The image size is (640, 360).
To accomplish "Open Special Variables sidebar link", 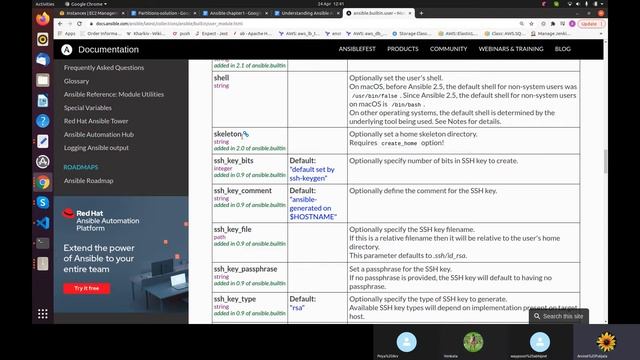I will (x=87, y=108).
